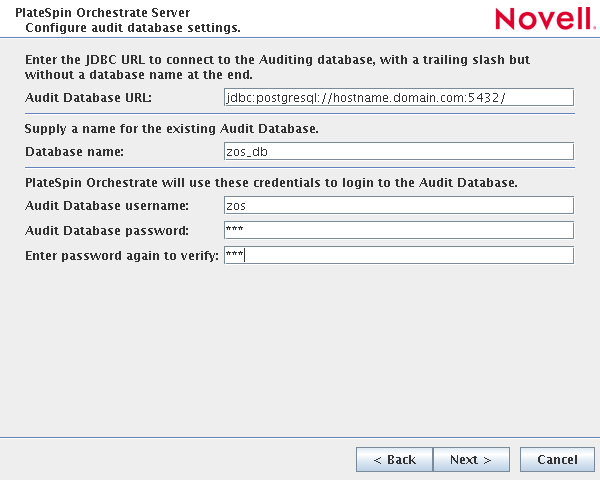Focus the Database name field containing zos_db
Viewport: 600px width, 480px height.
[x=399, y=151]
